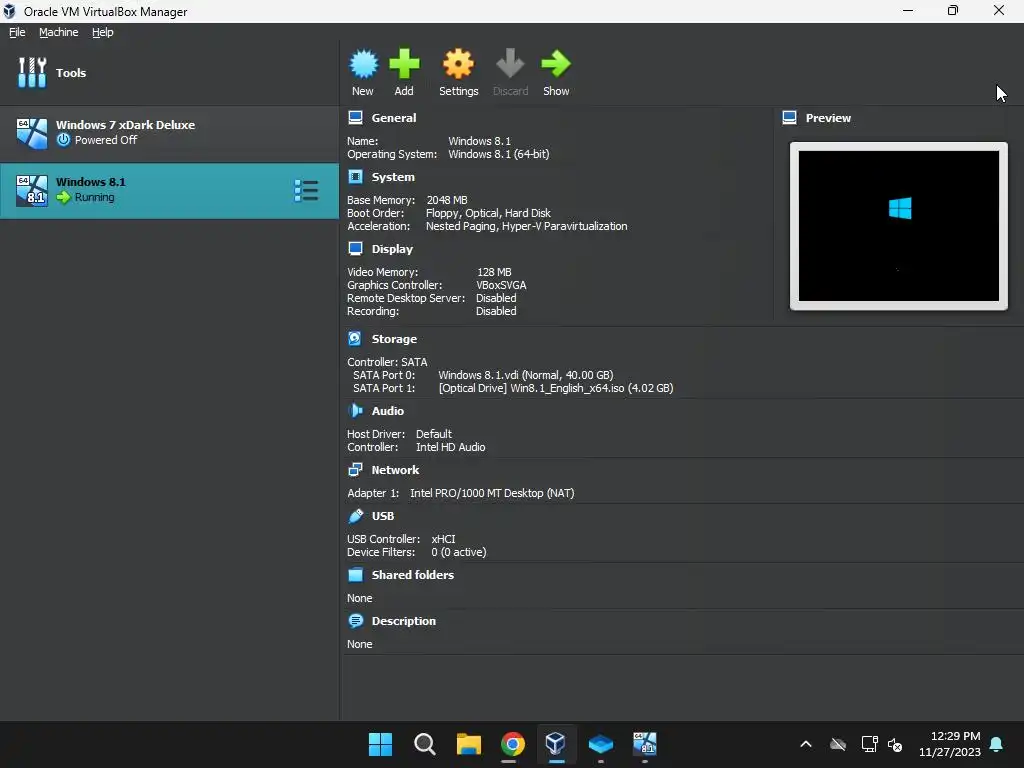
Task: Click the Display section header
Action: point(392,249)
